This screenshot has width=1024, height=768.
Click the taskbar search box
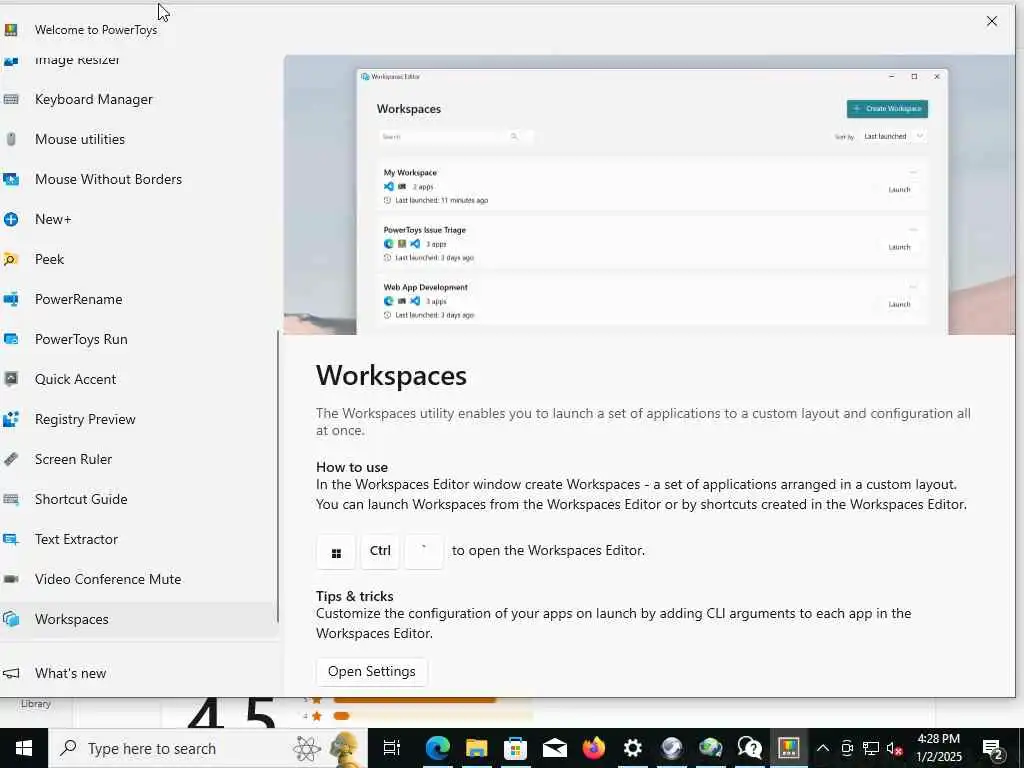208,748
